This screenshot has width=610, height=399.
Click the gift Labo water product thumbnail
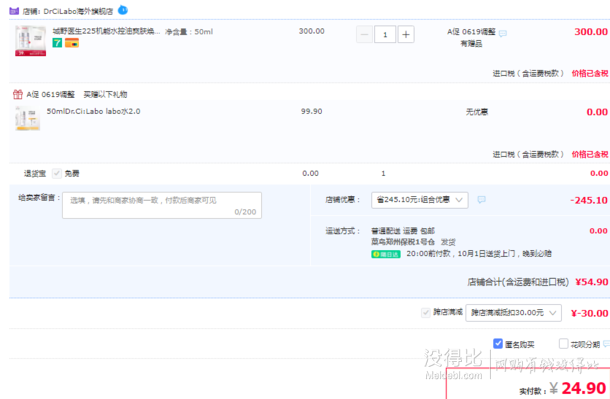coord(27,118)
